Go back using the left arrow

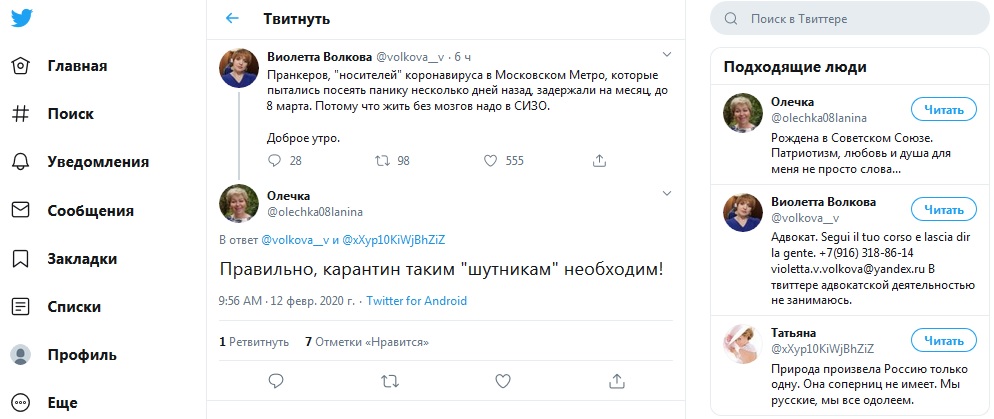[233, 18]
